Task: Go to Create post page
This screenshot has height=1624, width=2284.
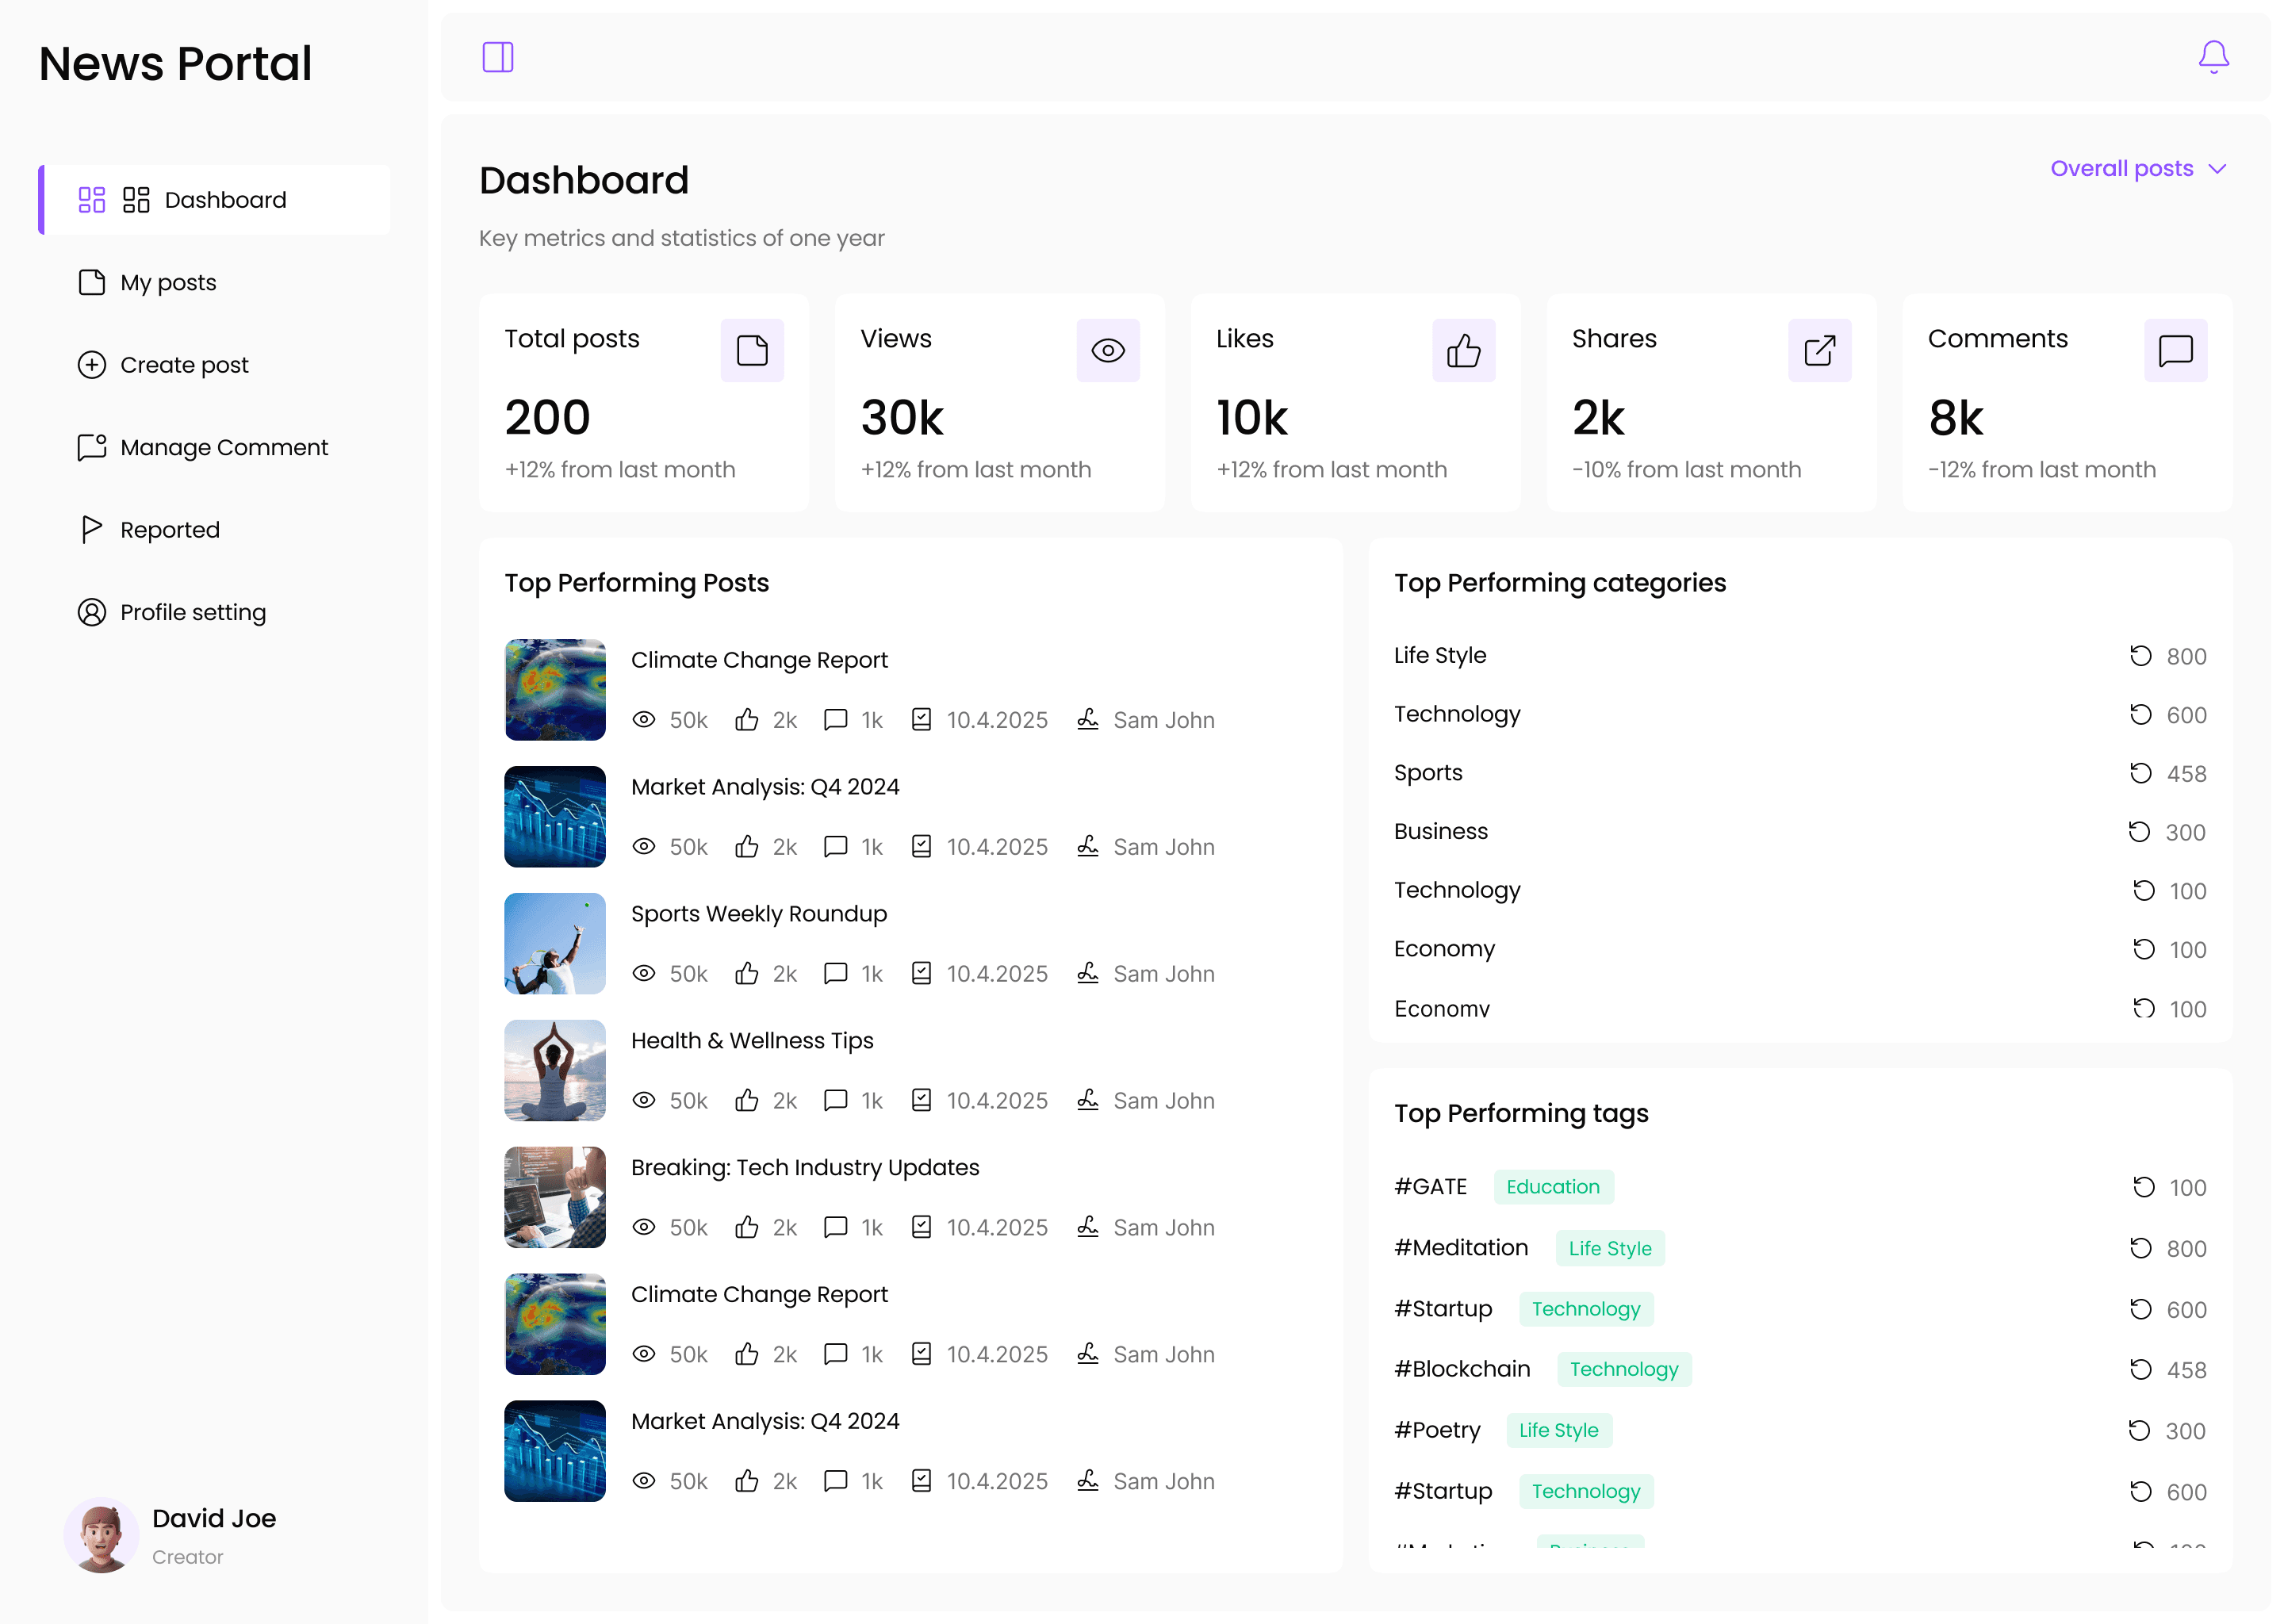Action: tap(184, 365)
